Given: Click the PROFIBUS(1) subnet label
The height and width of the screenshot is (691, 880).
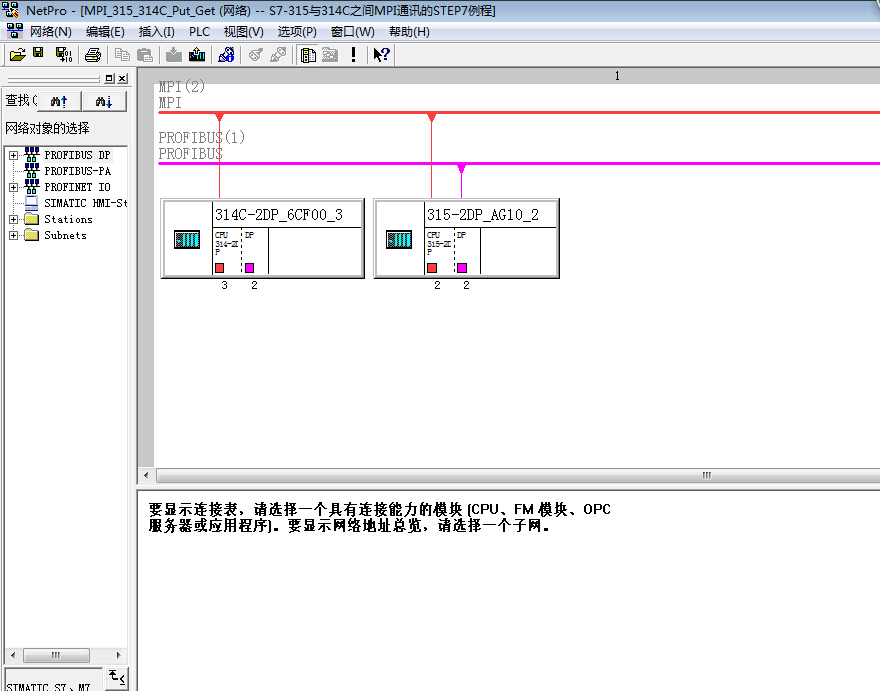Looking at the screenshot, I should tap(201, 138).
